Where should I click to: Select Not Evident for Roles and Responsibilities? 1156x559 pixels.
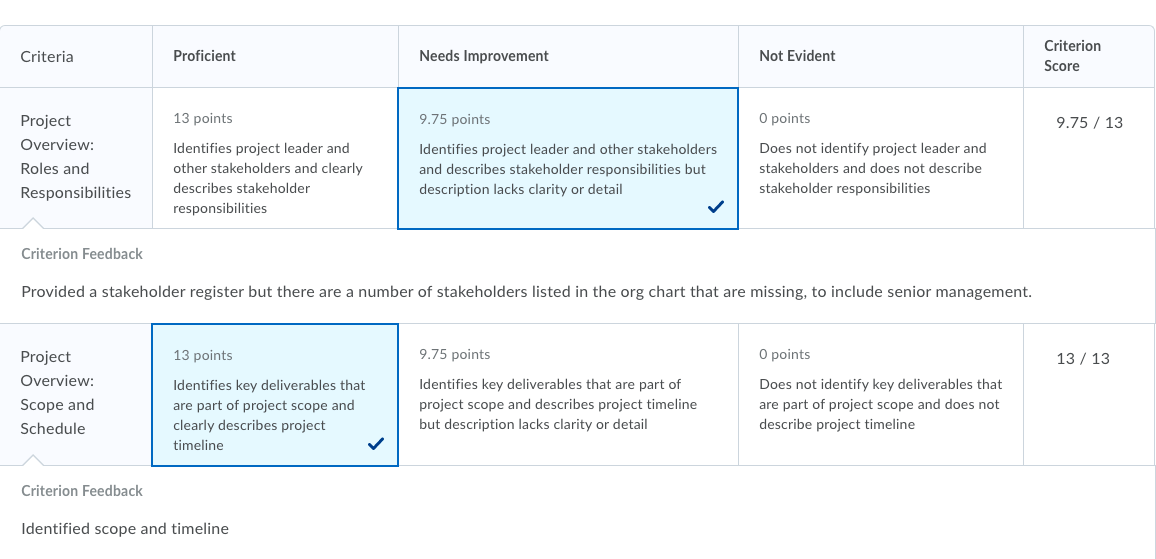click(880, 158)
